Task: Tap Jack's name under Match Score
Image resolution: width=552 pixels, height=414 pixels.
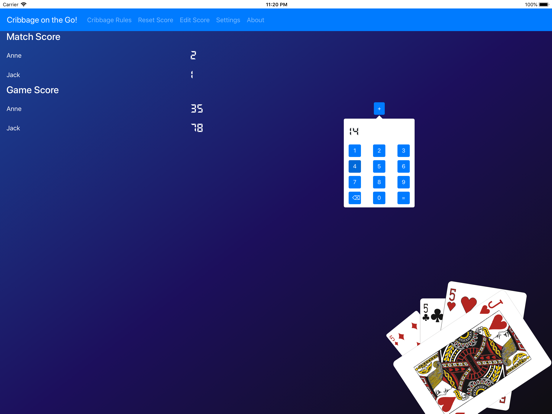Action: click(x=13, y=75)
